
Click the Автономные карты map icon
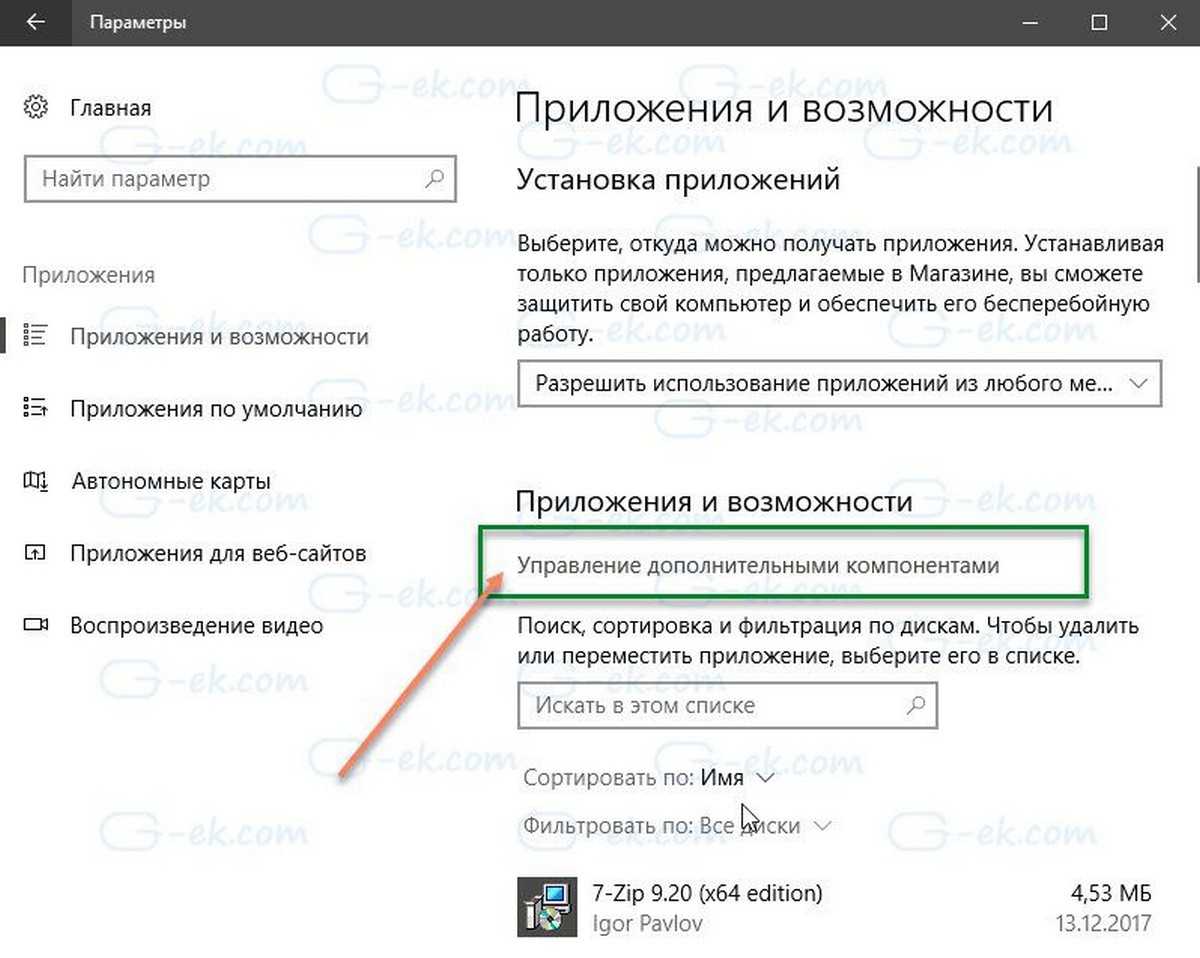35,481
